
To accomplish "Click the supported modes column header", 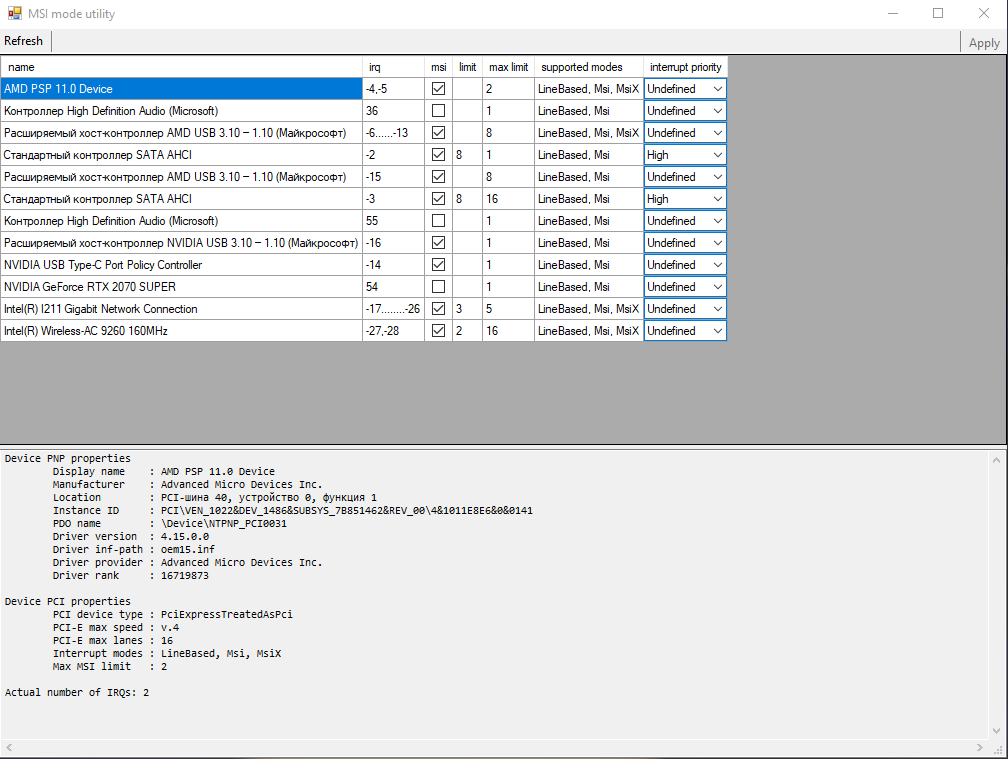I will pos(589,67).
